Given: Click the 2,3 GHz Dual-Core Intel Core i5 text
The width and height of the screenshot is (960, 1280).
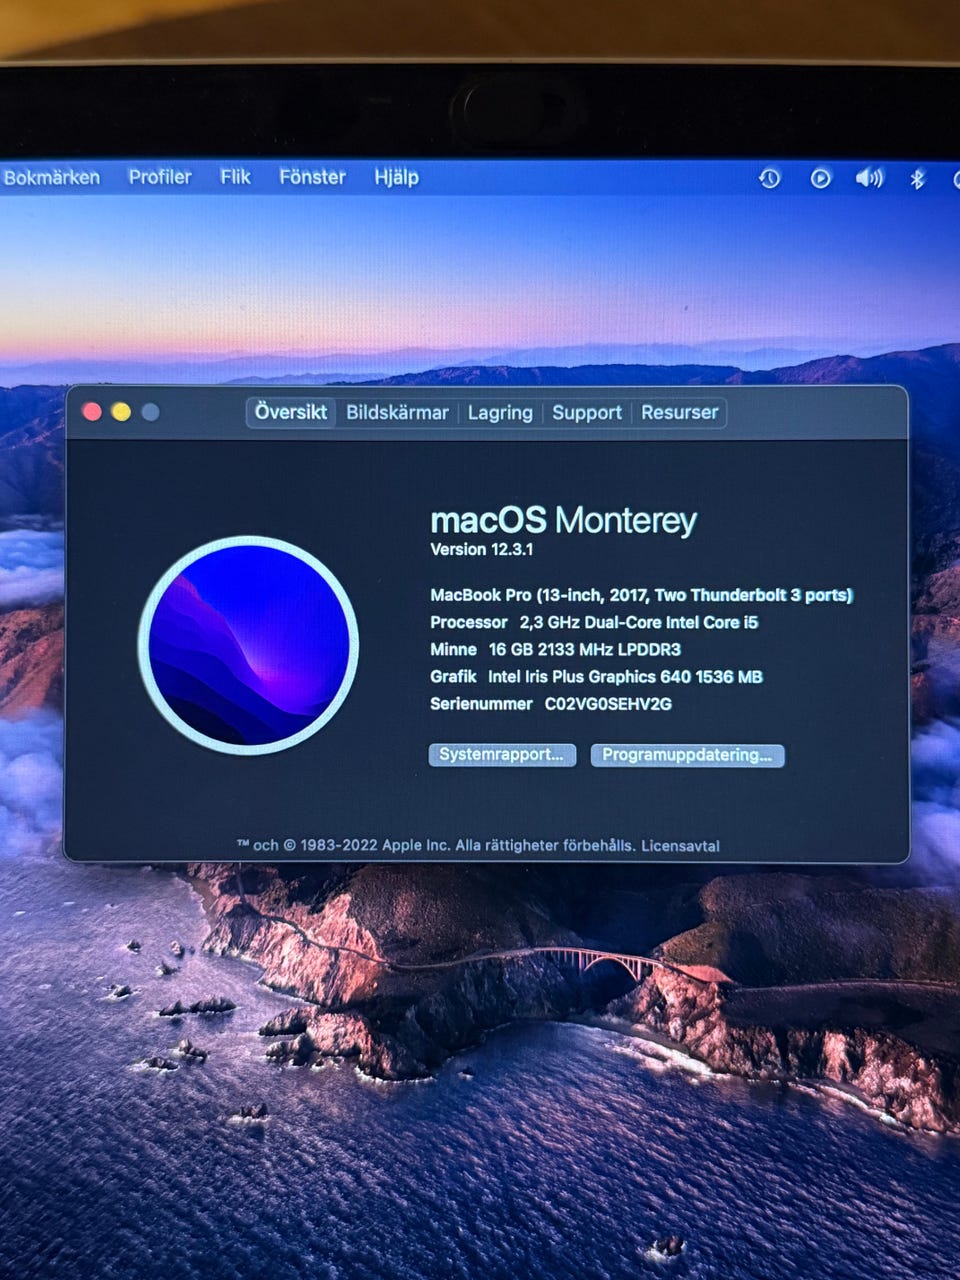Looking at the screenshot, I should click(639, 622).
